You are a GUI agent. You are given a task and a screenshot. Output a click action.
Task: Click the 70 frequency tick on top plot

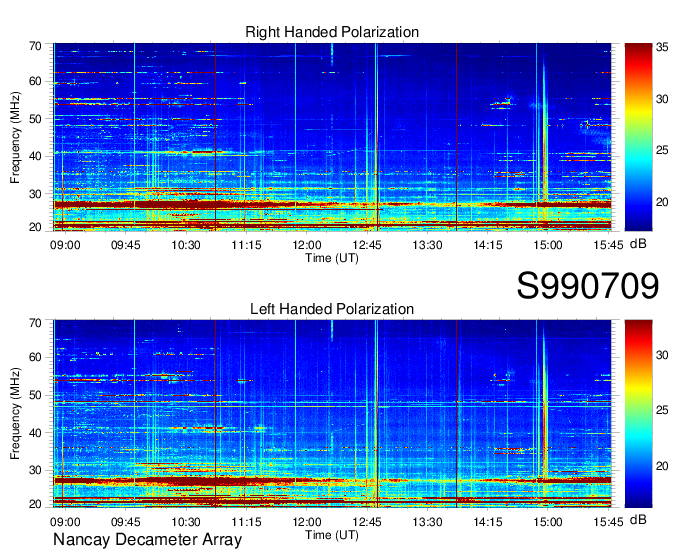[35, 46]
